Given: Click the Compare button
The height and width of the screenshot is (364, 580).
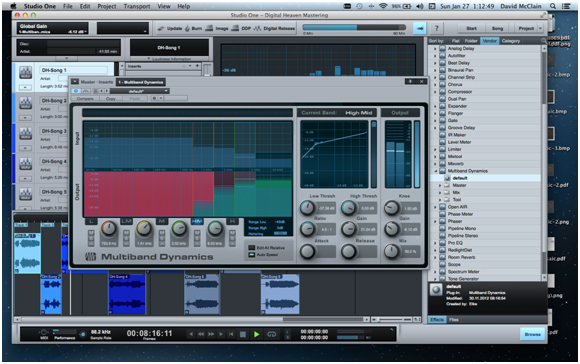Looking at the screenshot, I should coord(85,98).
